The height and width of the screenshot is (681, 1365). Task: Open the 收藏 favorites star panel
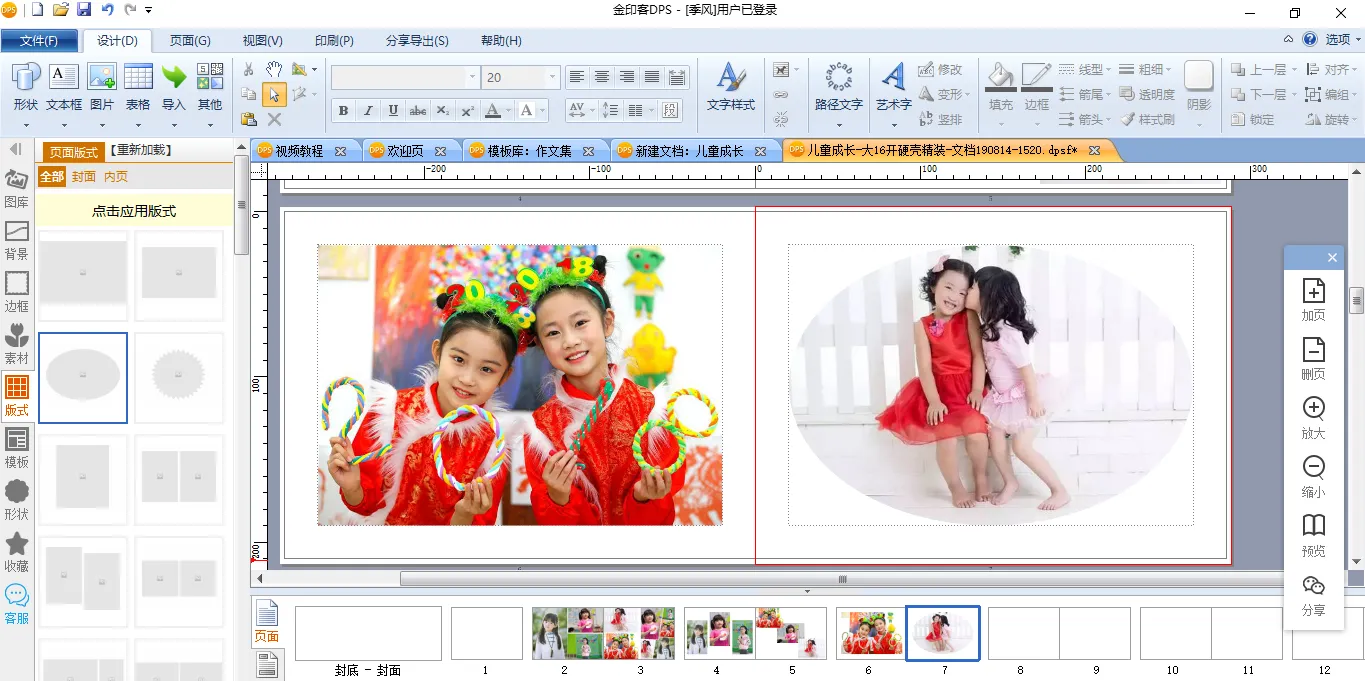pyautogui.click(x=17, y=551)
